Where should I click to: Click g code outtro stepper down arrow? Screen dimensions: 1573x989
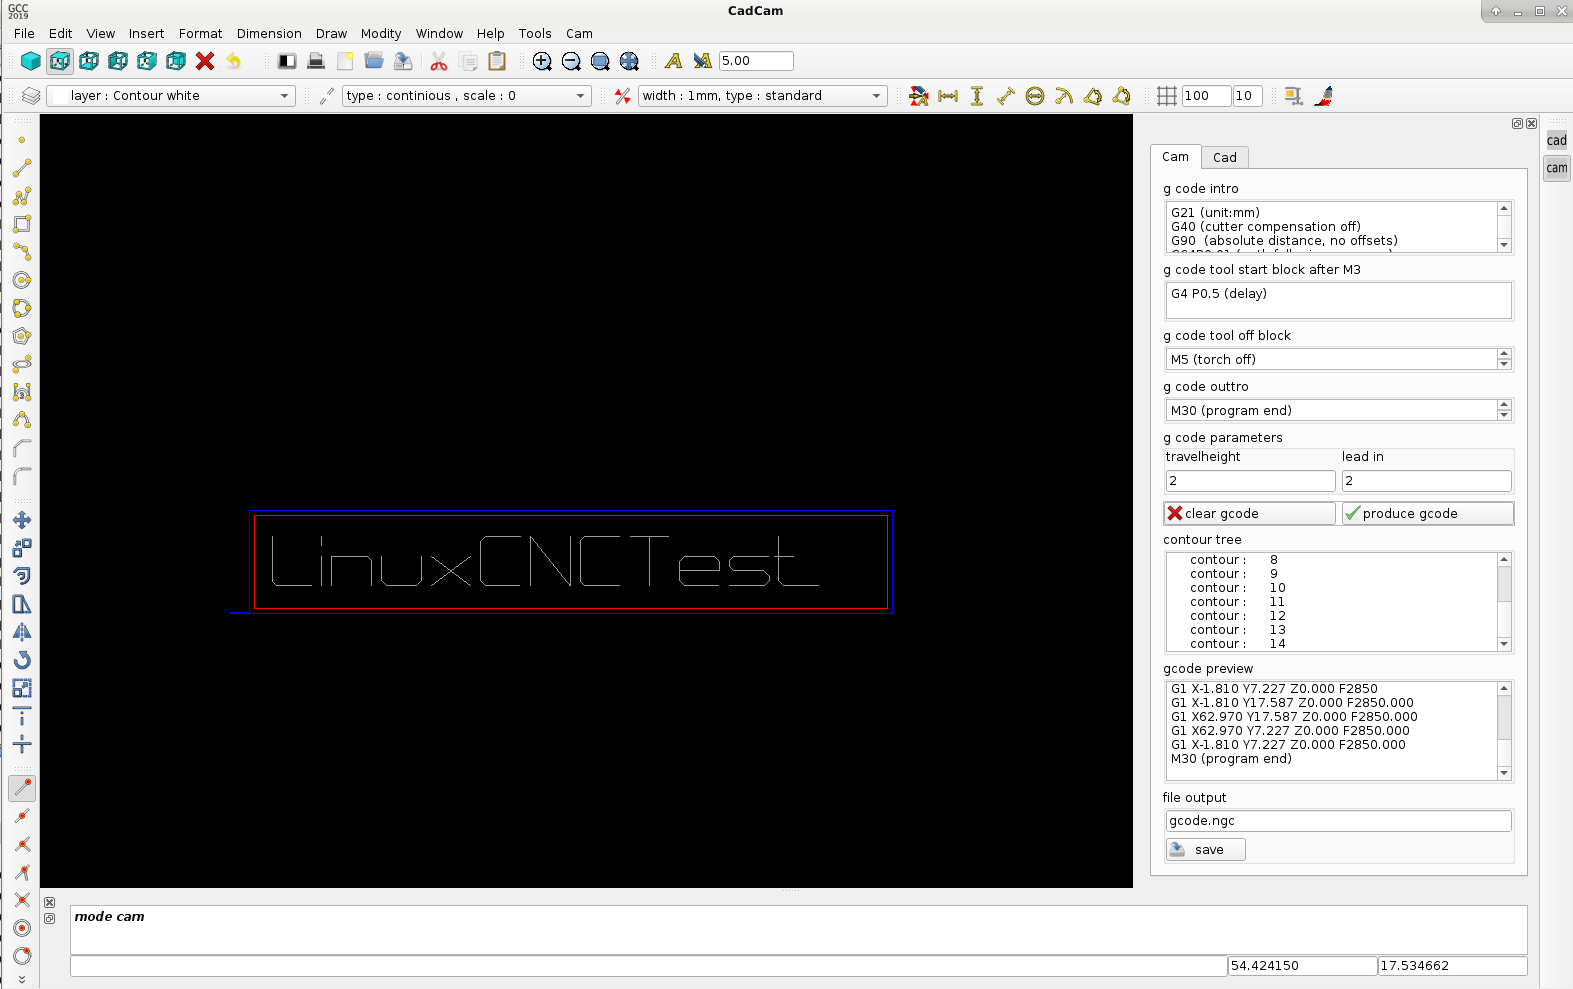1504,415
